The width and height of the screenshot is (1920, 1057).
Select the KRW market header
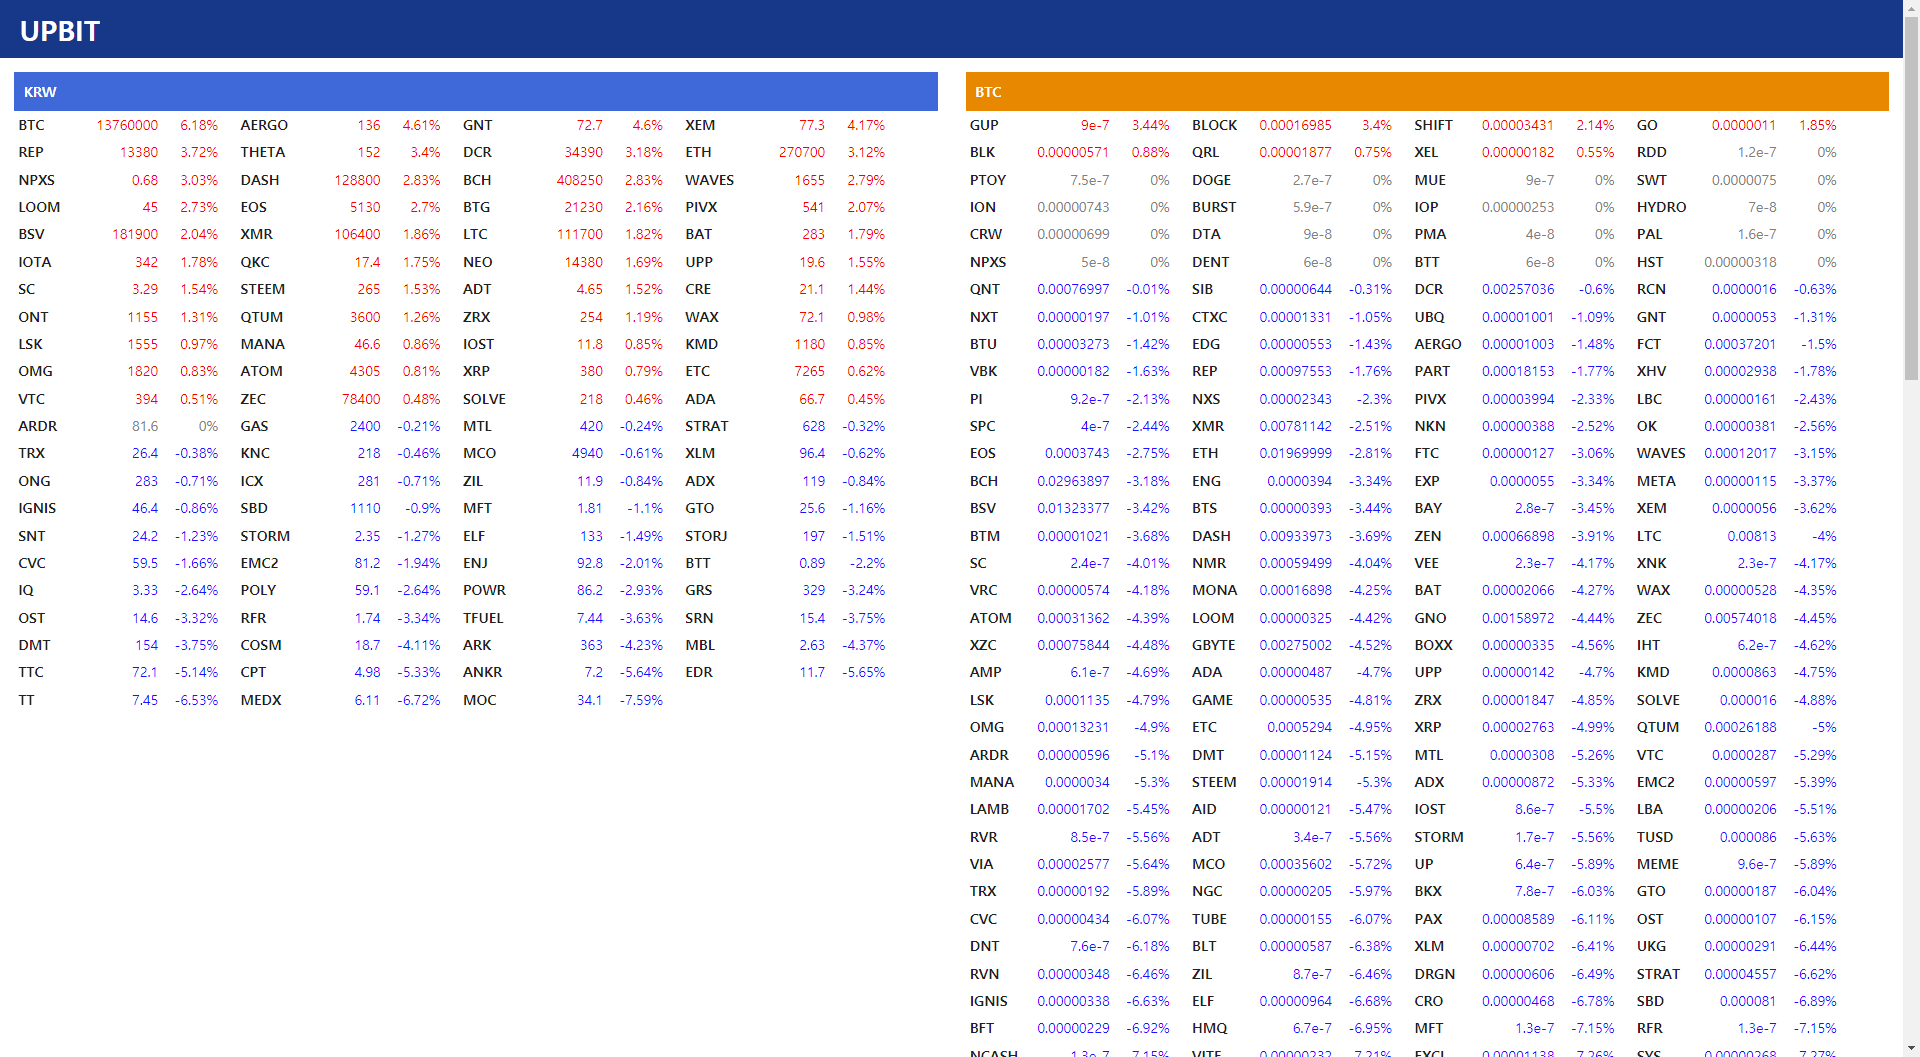coord(476,91)
